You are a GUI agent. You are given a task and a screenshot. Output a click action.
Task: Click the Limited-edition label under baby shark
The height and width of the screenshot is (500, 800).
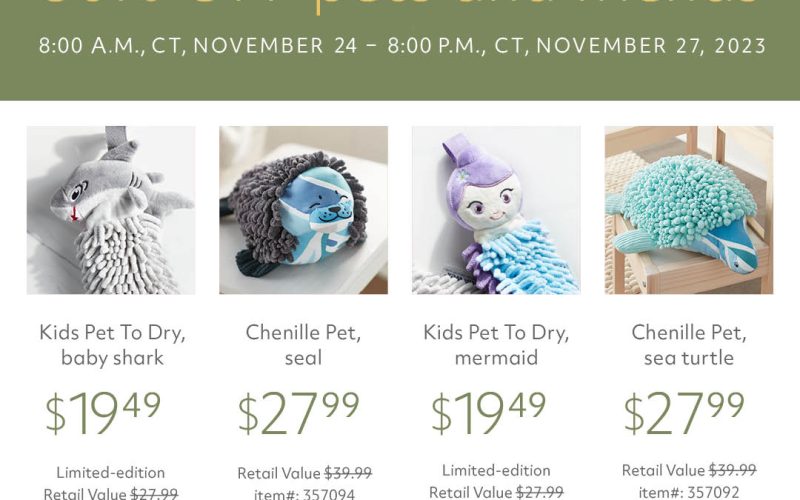click(111, 472)
